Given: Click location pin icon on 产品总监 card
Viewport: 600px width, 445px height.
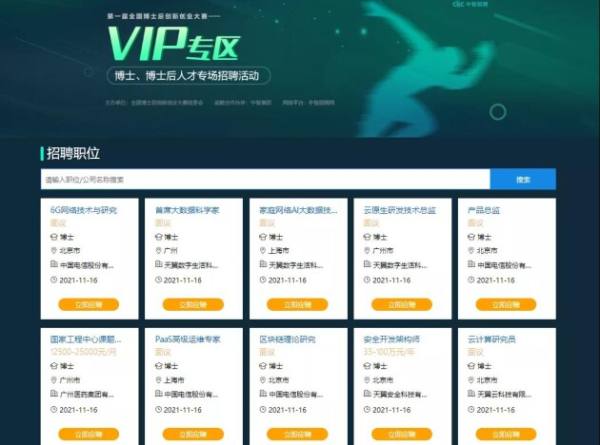Looking at the screenshot, I should (x=471, y=250).
